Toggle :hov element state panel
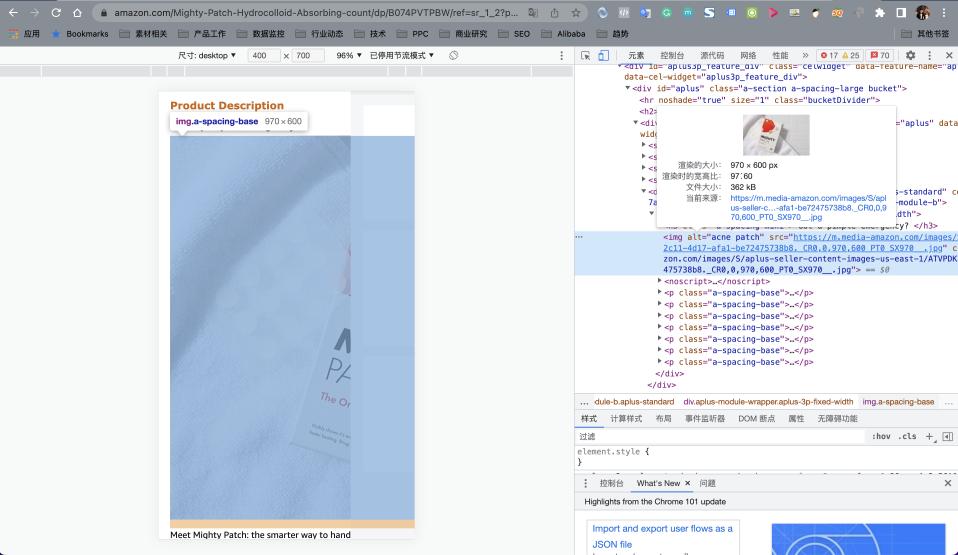This screenshot has width=958, height=555. click(881, 436)
